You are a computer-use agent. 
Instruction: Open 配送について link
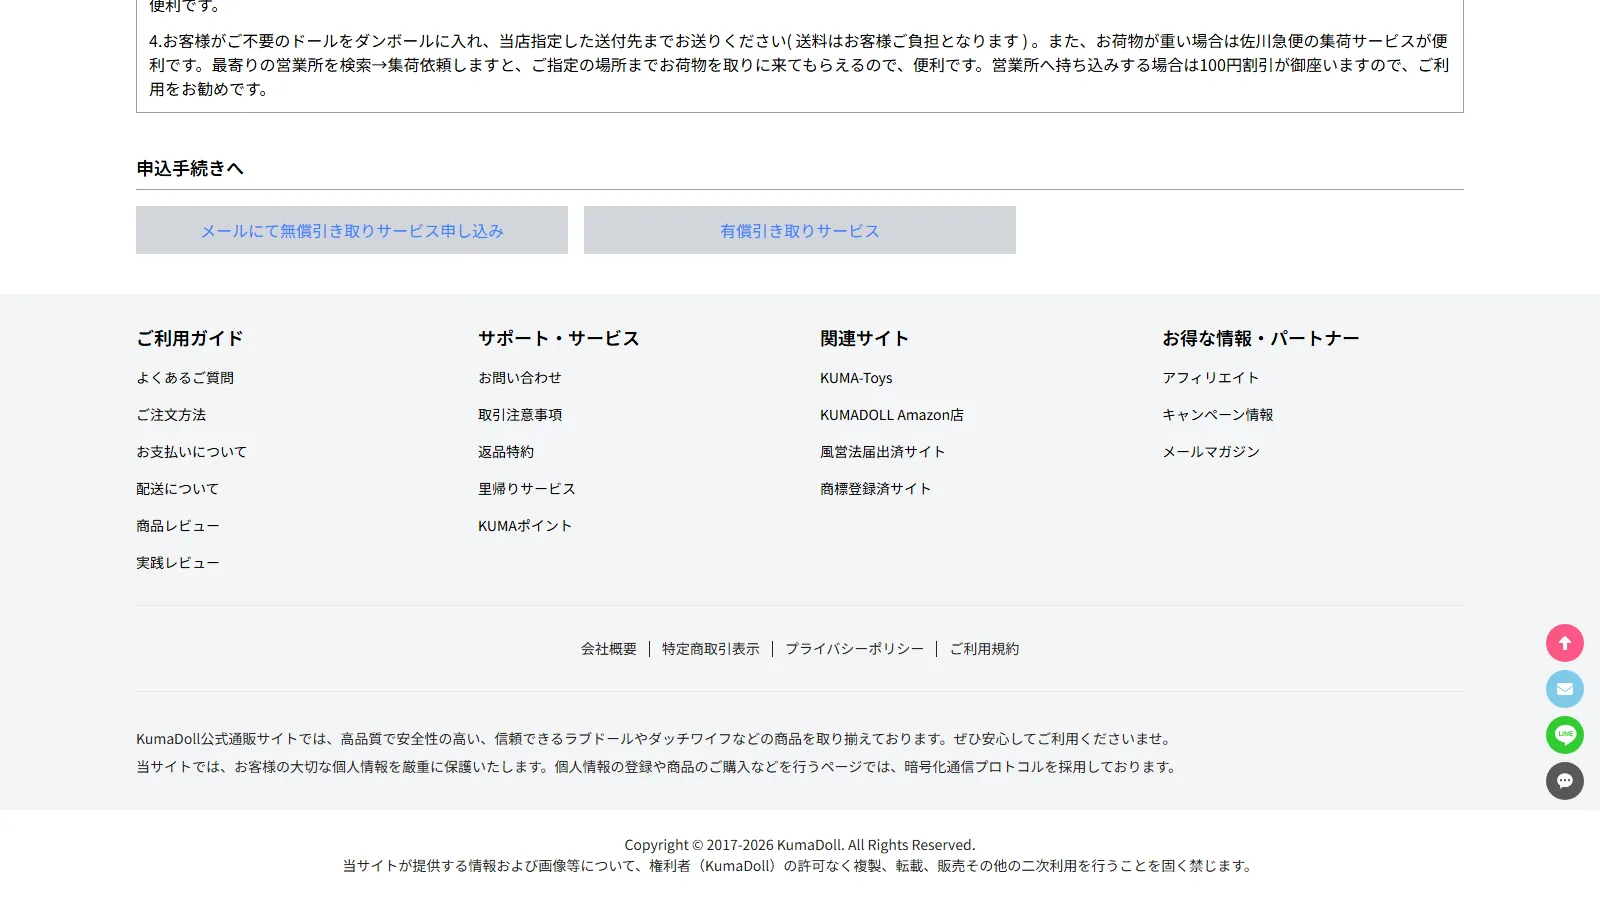coord(177,489)
